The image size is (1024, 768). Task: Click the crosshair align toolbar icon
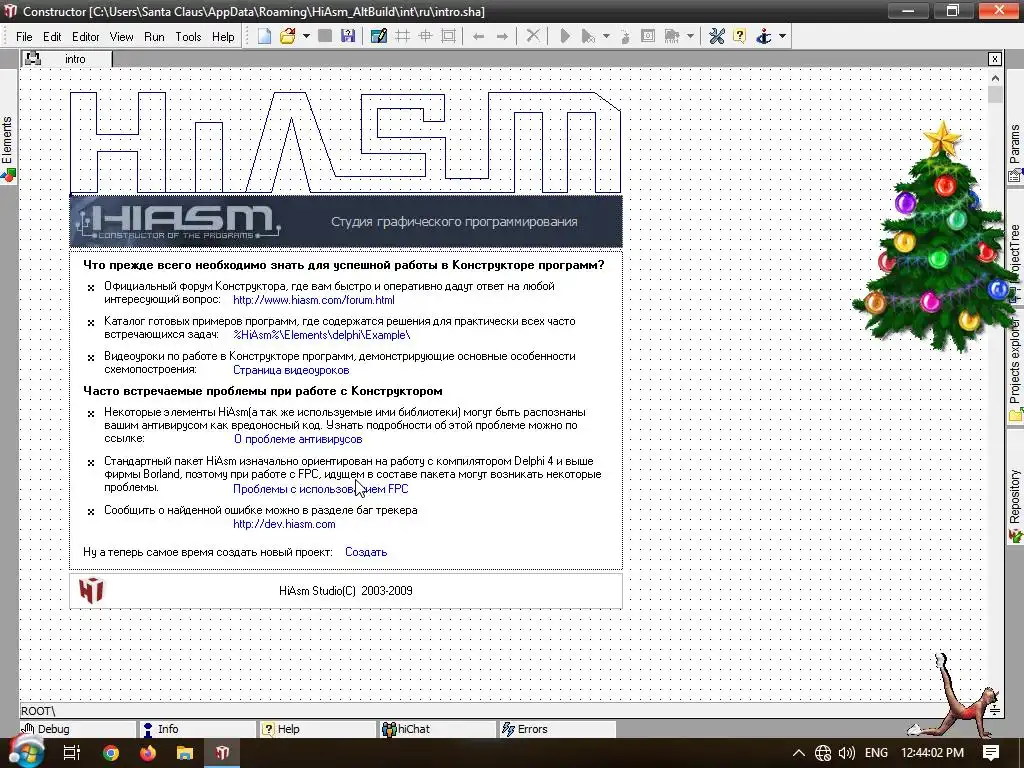425,37
